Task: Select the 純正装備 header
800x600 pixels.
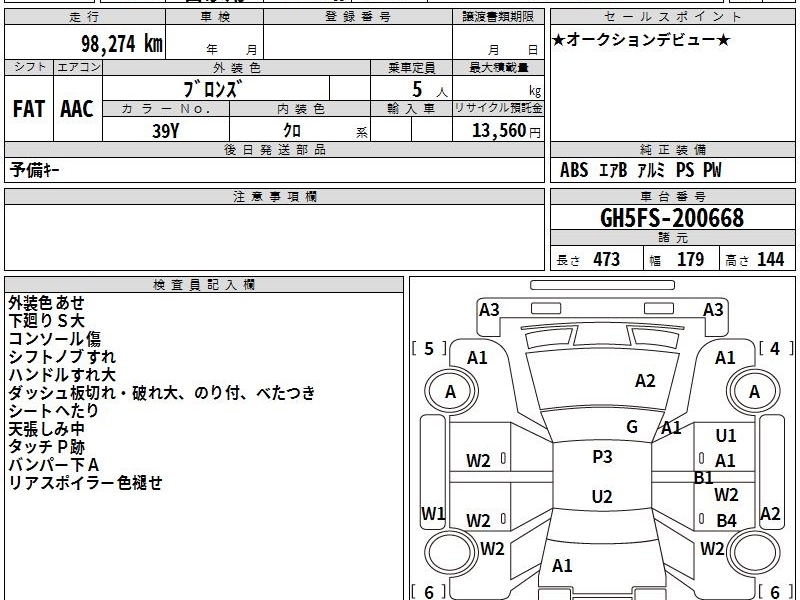Action: (x=672, y=149)
